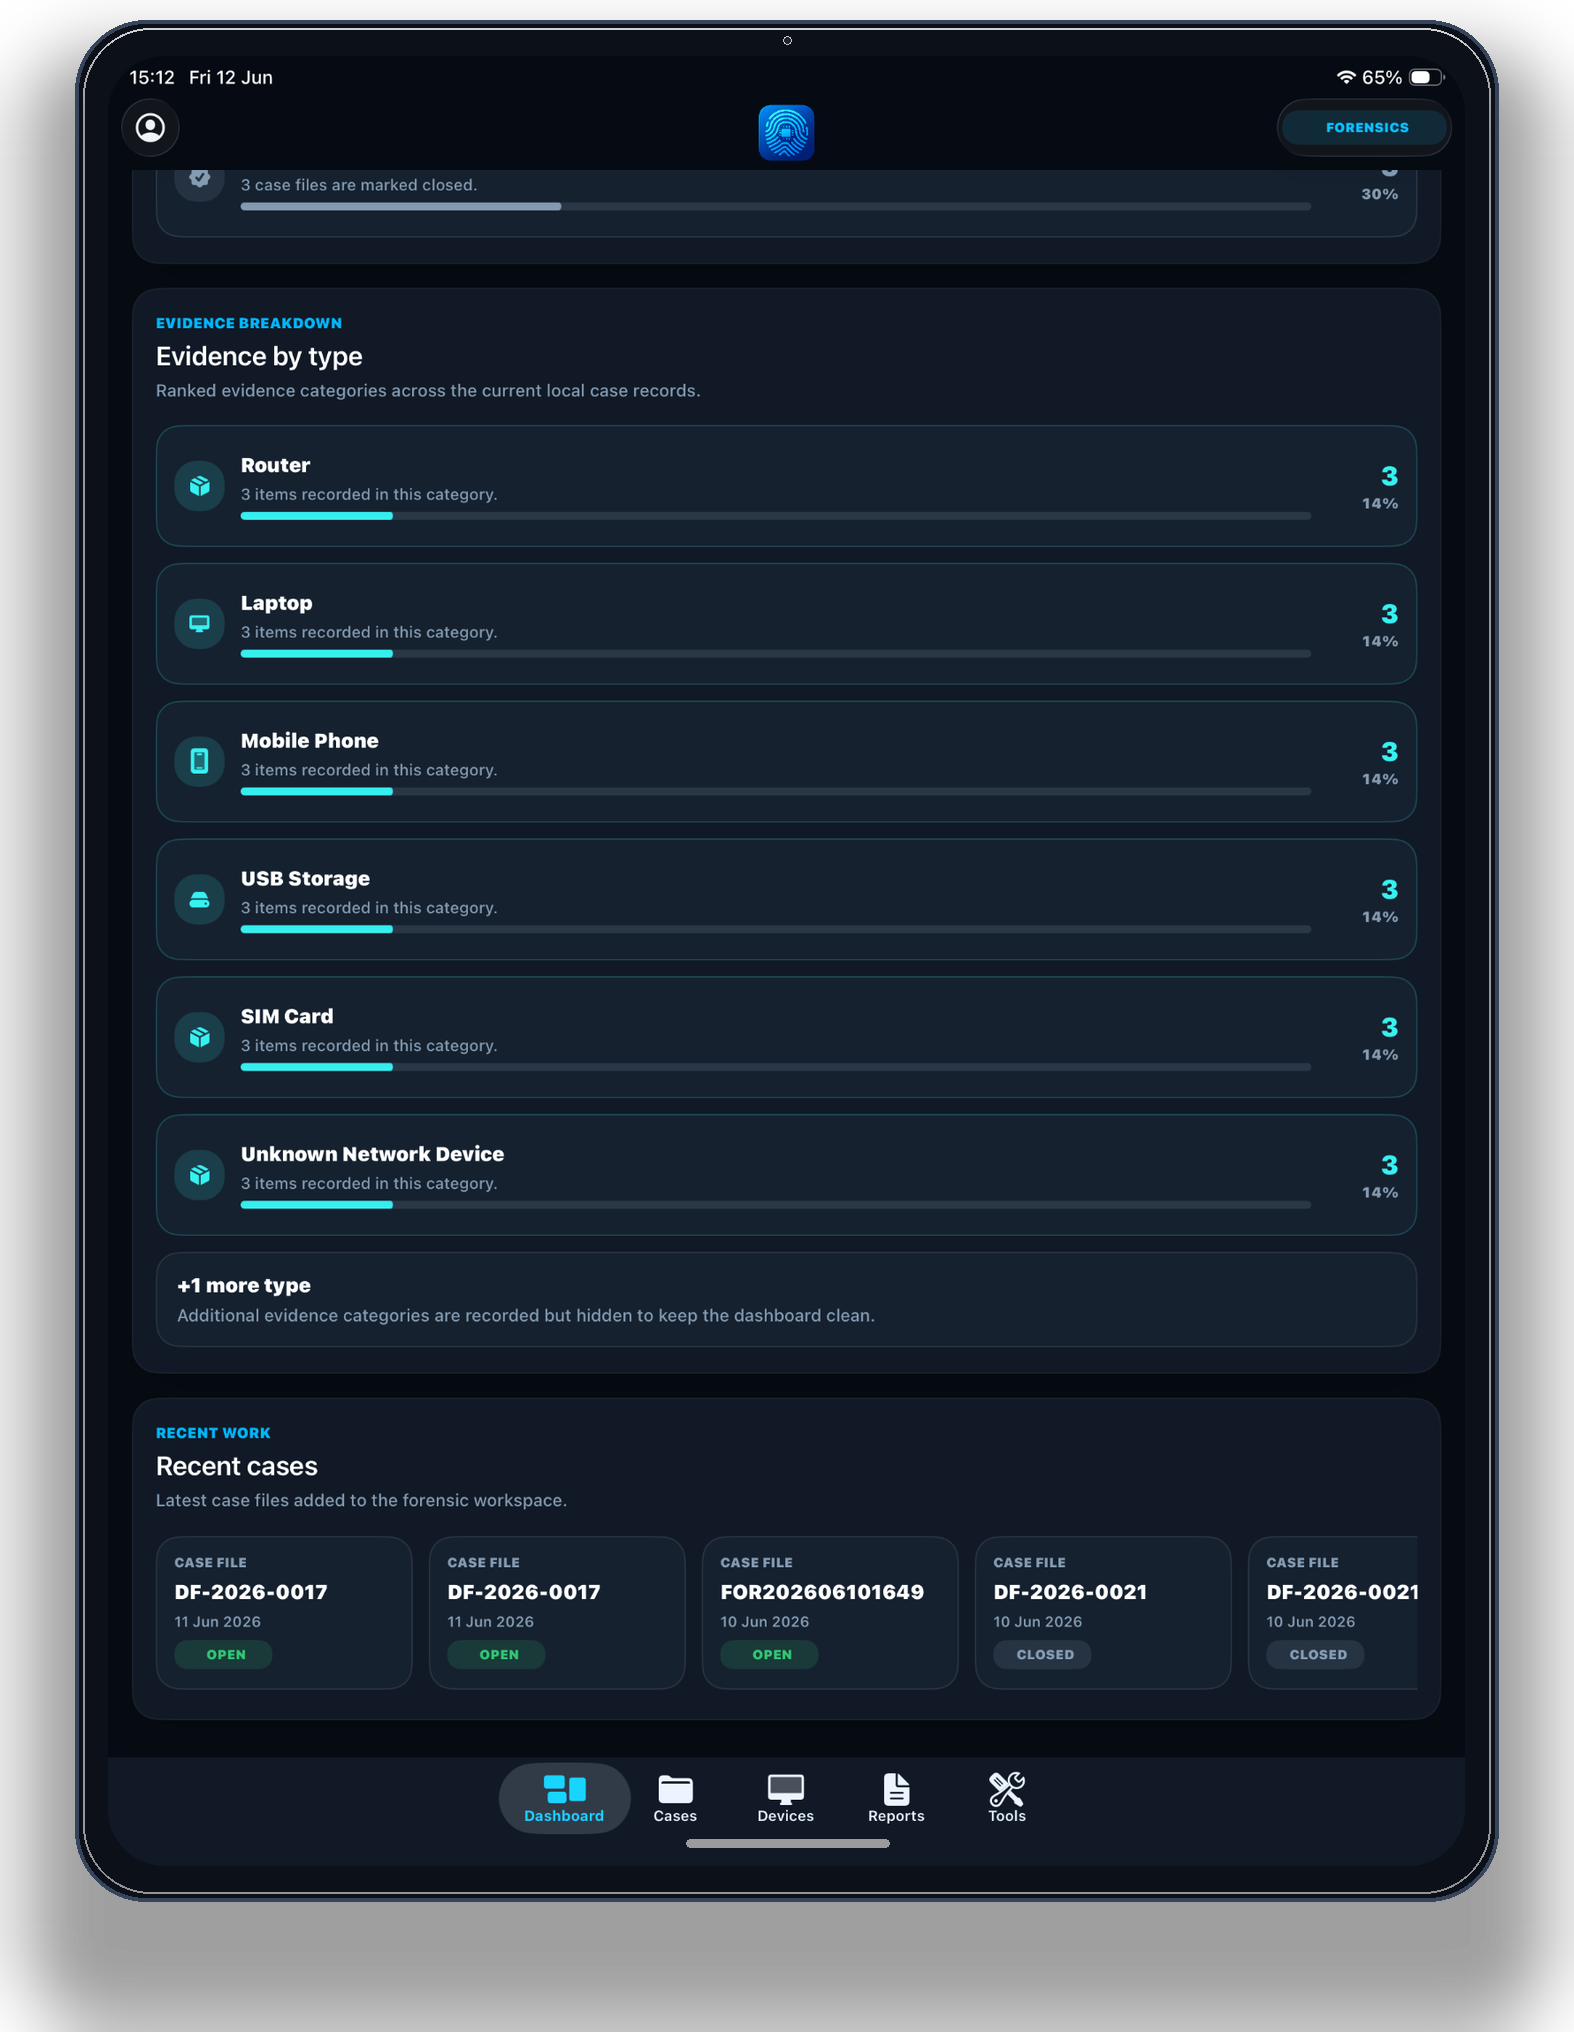Click the Router progress bar

click(776, 516)
